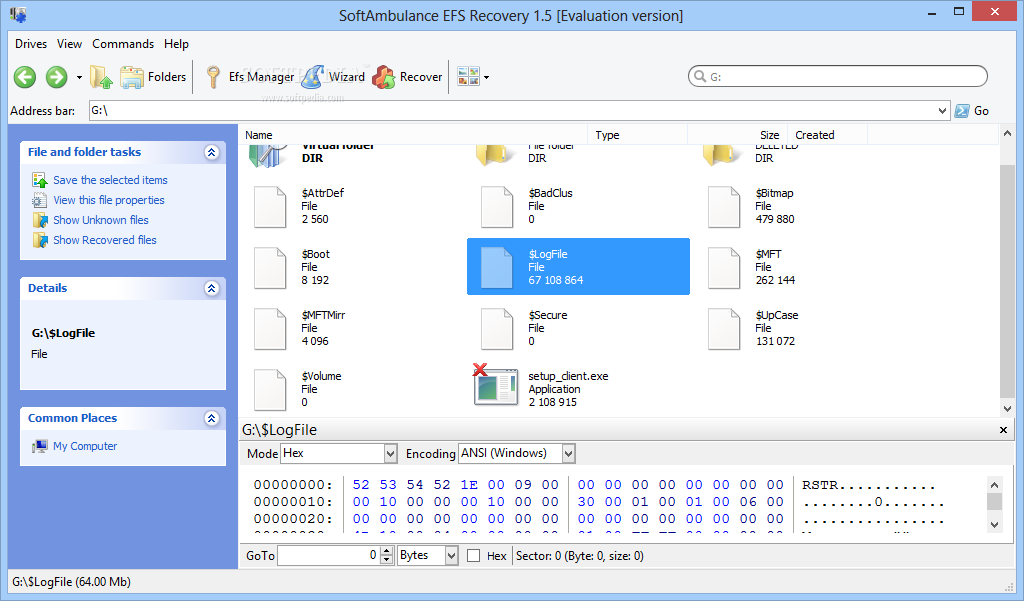Select the $MFT file icon
The width and height of the screenshot is (1024, 601).
pyautogui.click(x=724, y=268)
